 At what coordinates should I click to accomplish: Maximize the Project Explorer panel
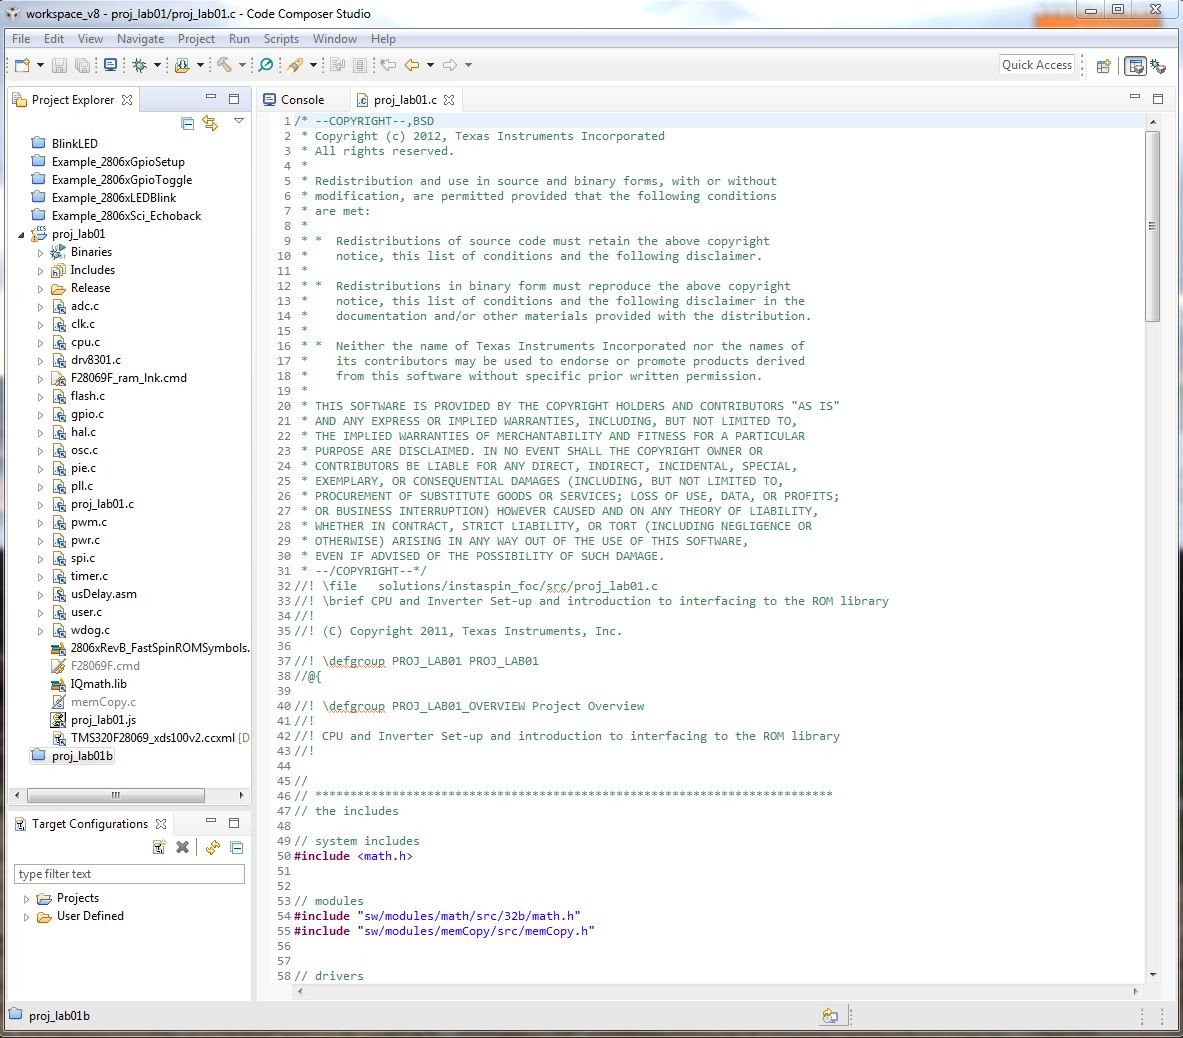tap(234, 99)
